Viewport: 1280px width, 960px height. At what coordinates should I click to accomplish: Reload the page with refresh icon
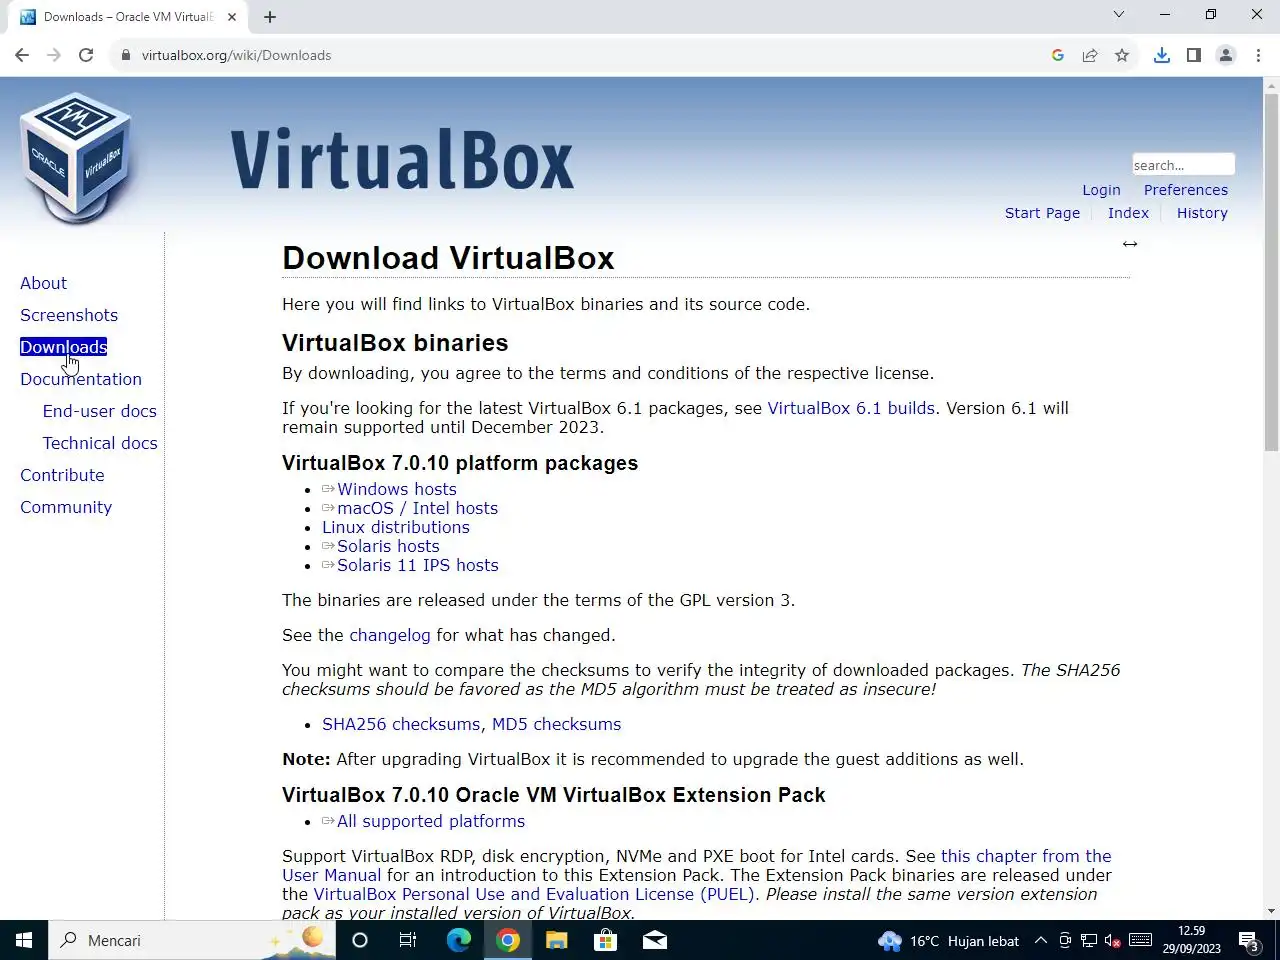click(x=86, y=55)
